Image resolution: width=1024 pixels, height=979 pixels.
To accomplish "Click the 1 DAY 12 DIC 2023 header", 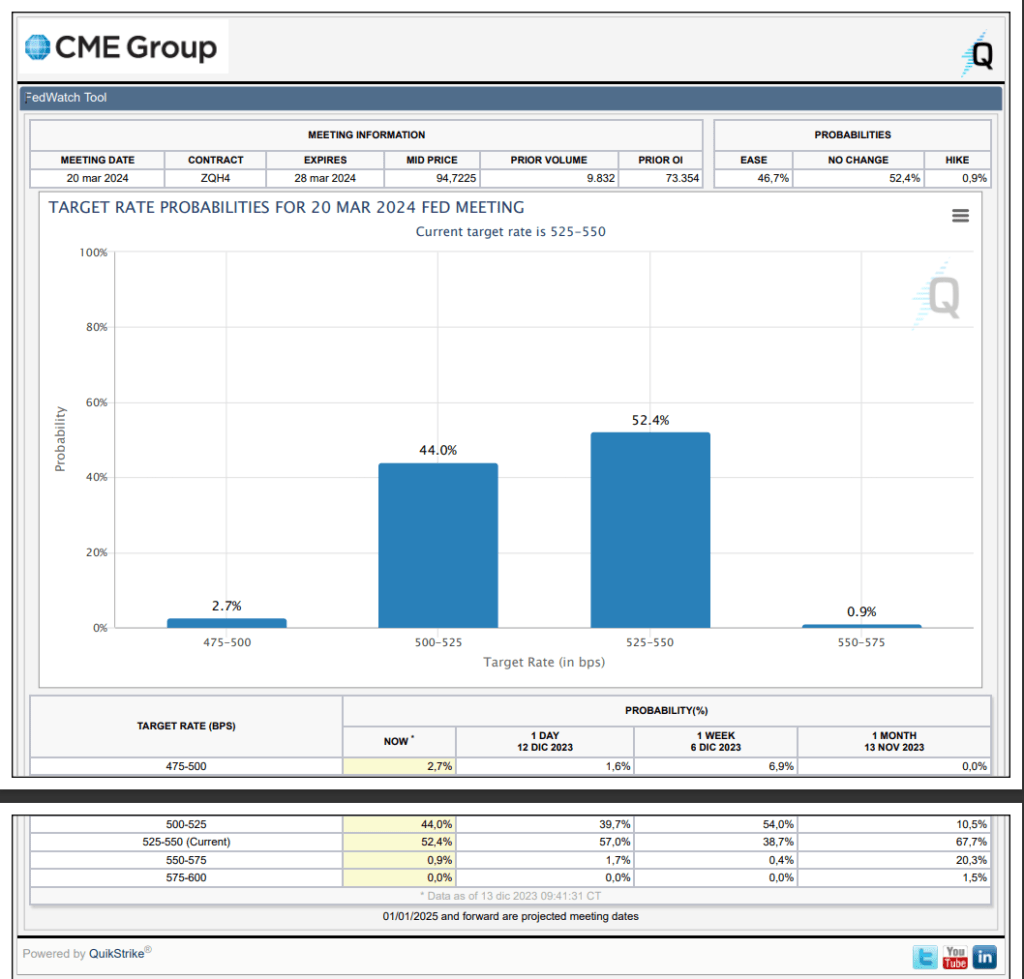I will pos(545,741).
